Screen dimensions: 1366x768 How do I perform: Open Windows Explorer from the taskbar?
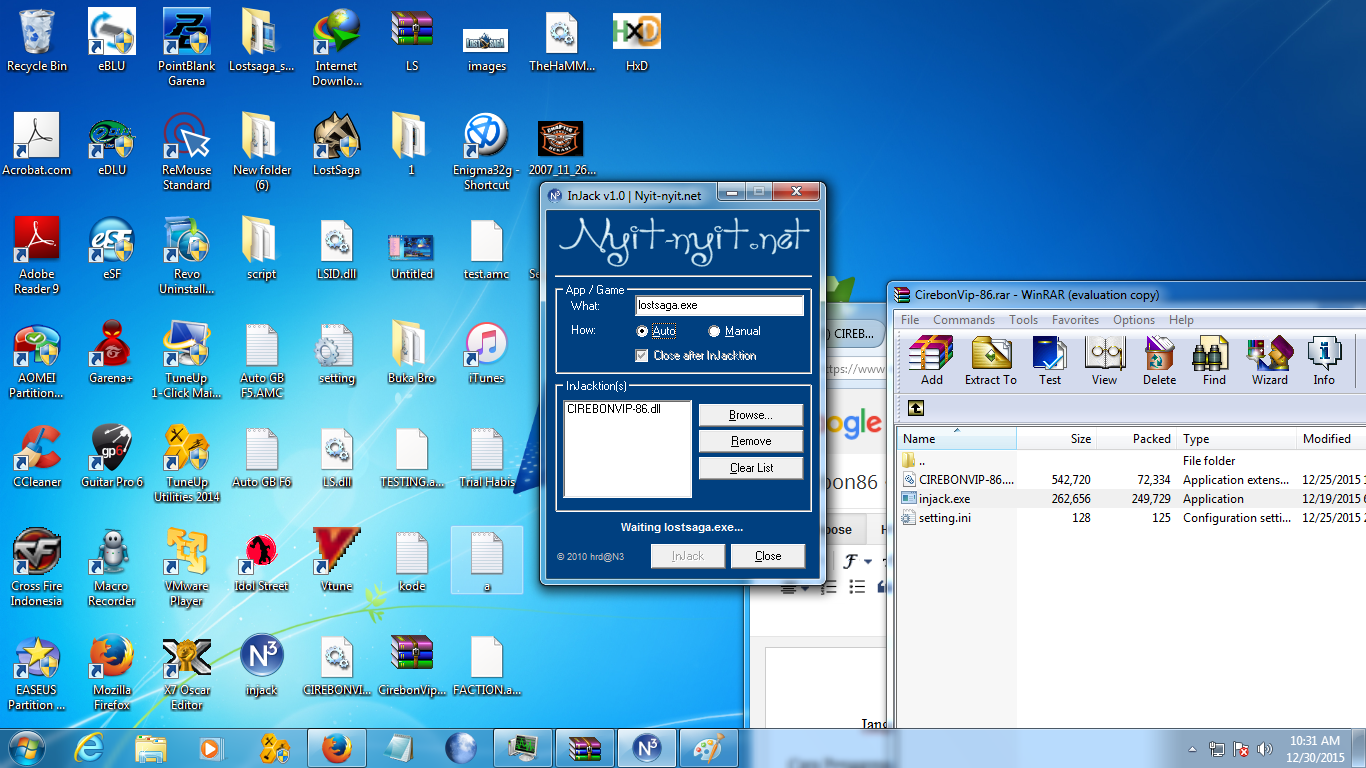coord(151,748)
